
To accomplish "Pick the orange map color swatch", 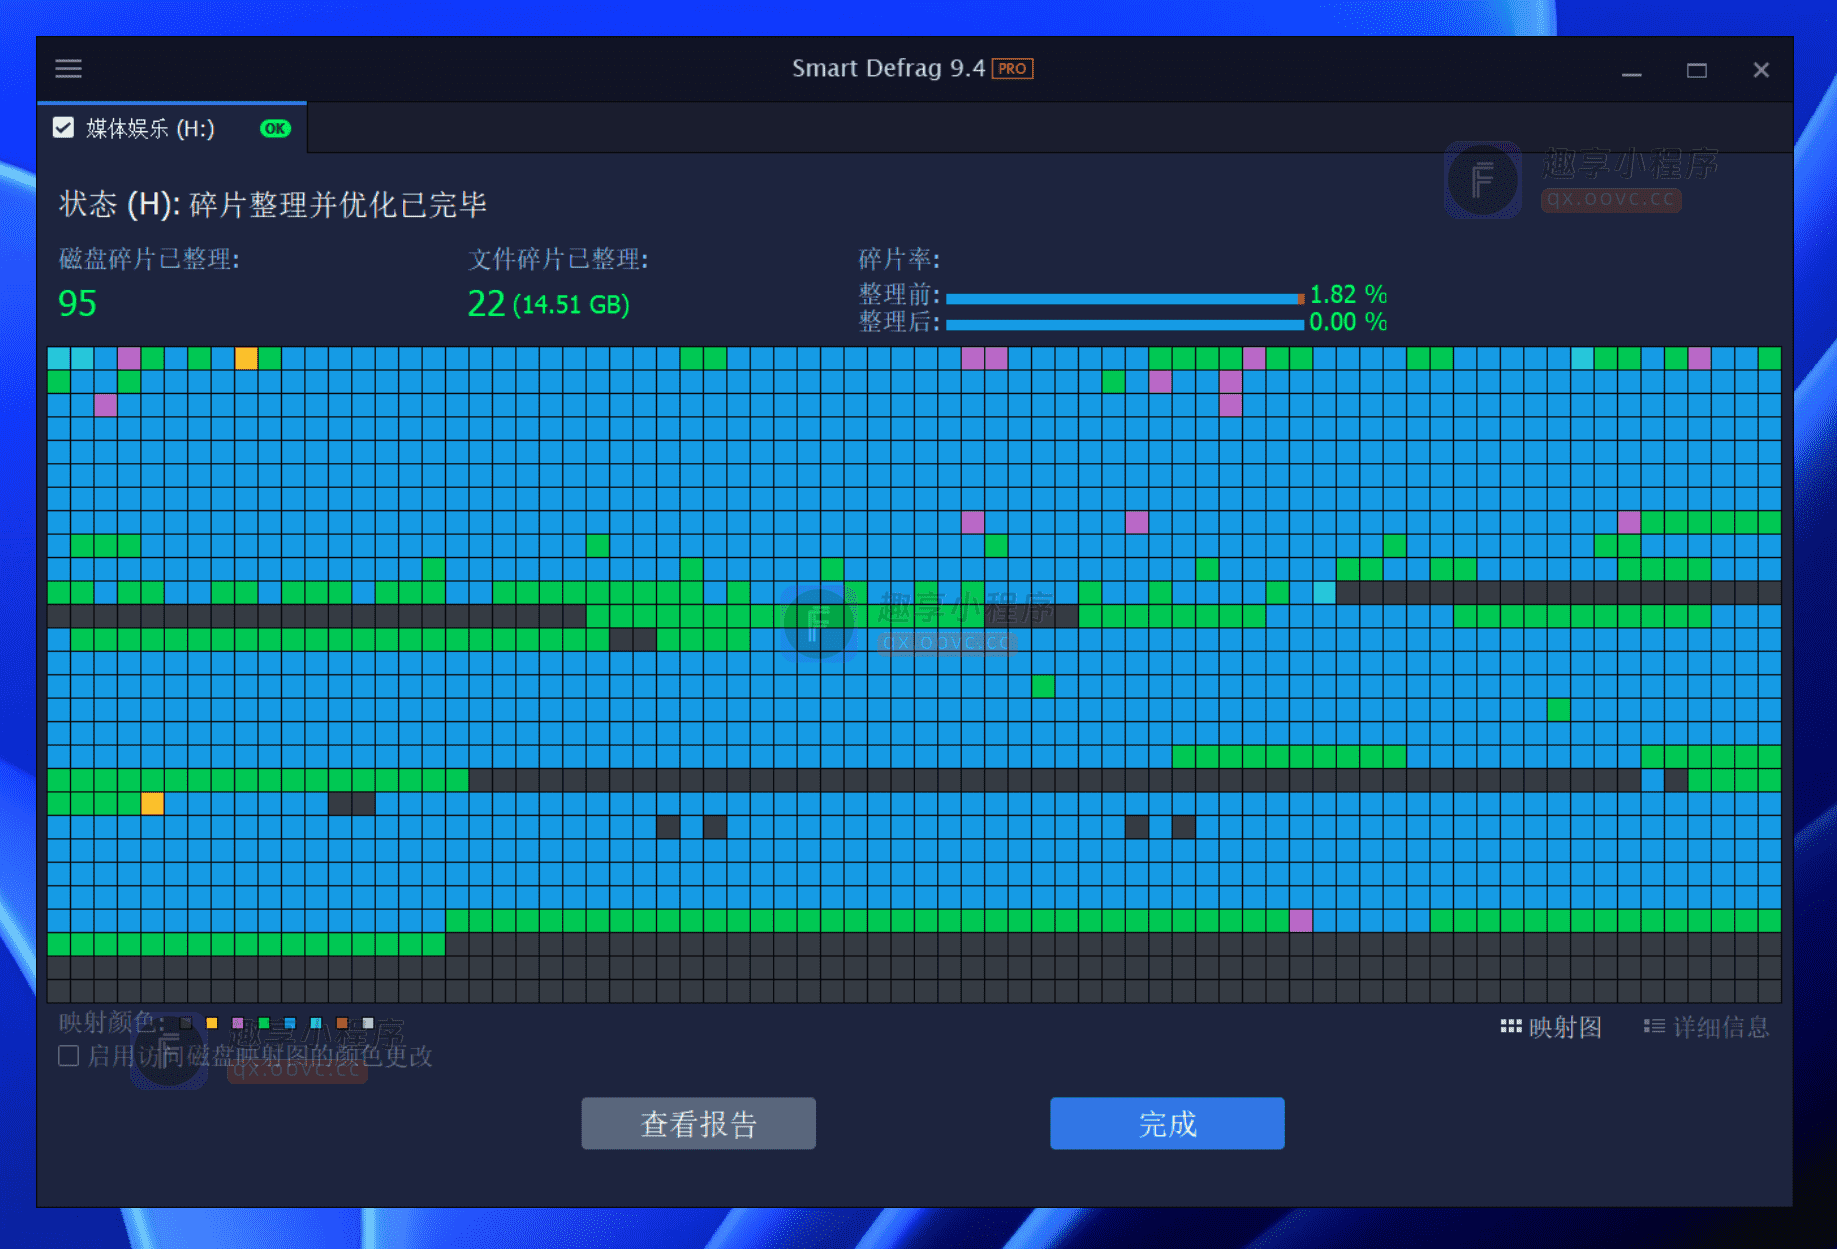I will tap(342, 1023).
